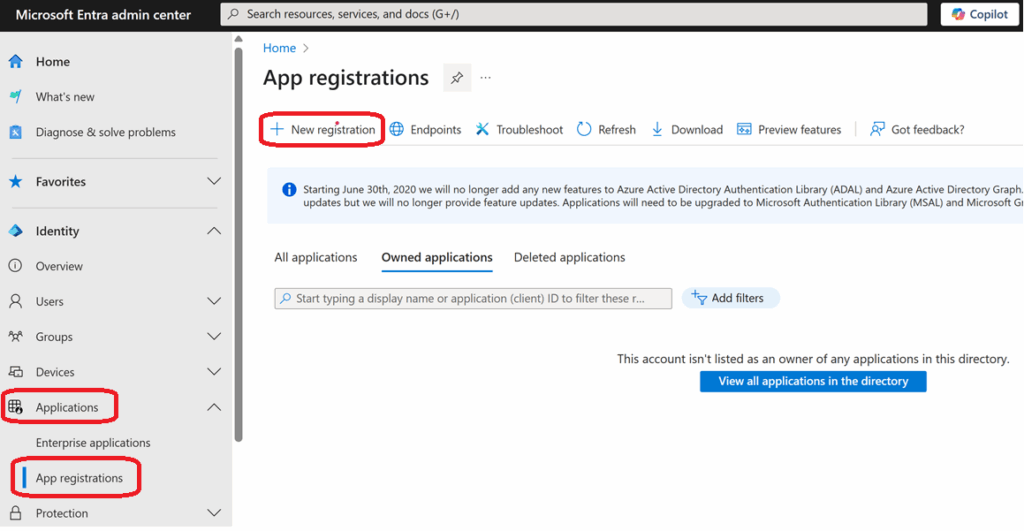Collapse the Identity section chevron

214,231
